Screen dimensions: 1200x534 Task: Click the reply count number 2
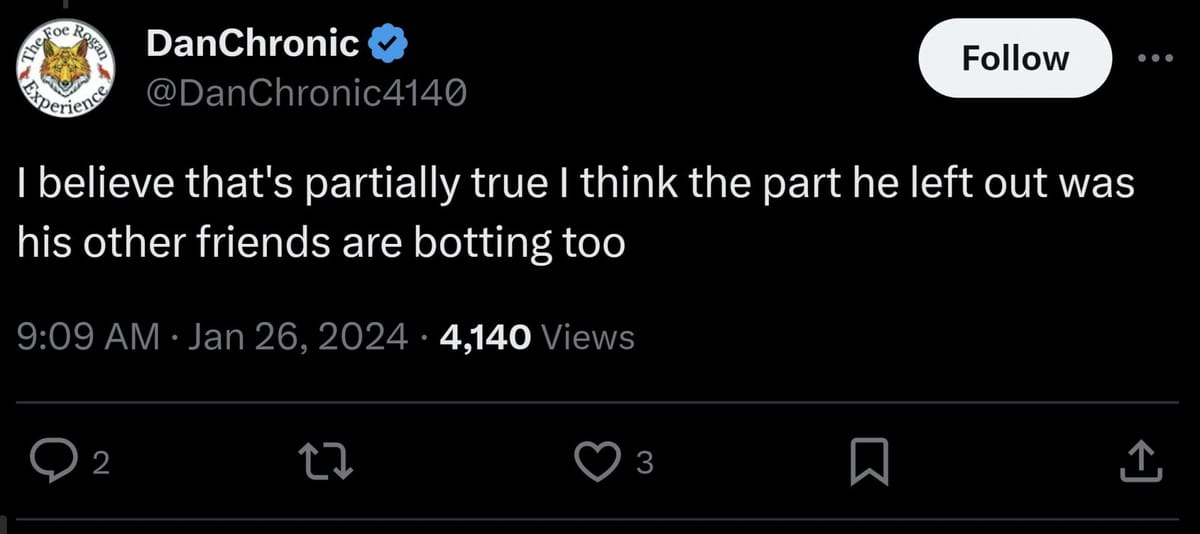[x=100, y=463]
